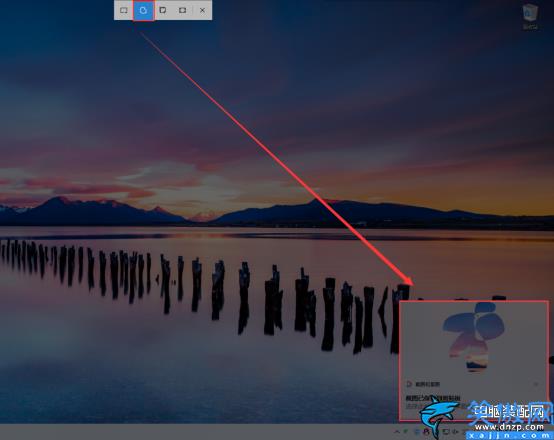Image resolution: width=554 pixels, height=440 pixels.
Task: Open the freeform snip preview thumbnail
Action: coord(473,337)
